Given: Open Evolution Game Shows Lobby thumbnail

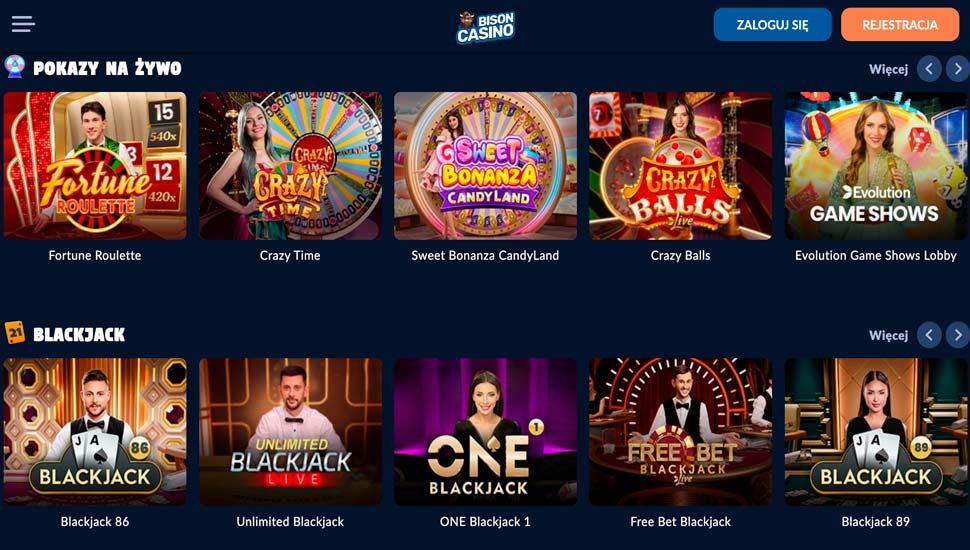Looking at the screenshot, I should coord(876,166).
